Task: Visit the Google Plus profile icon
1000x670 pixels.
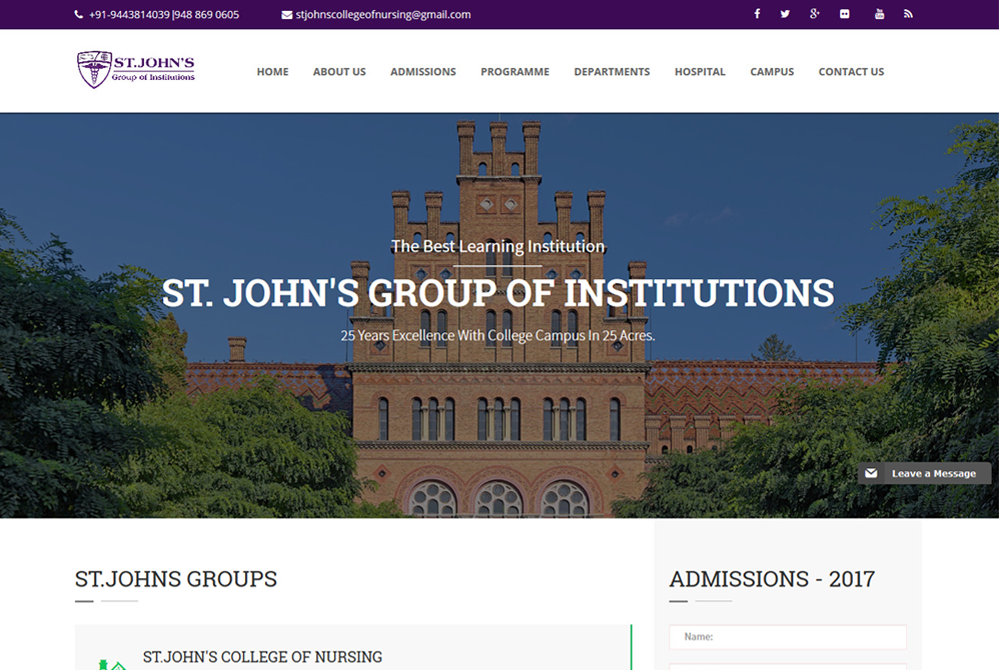Action: (815, 14)
